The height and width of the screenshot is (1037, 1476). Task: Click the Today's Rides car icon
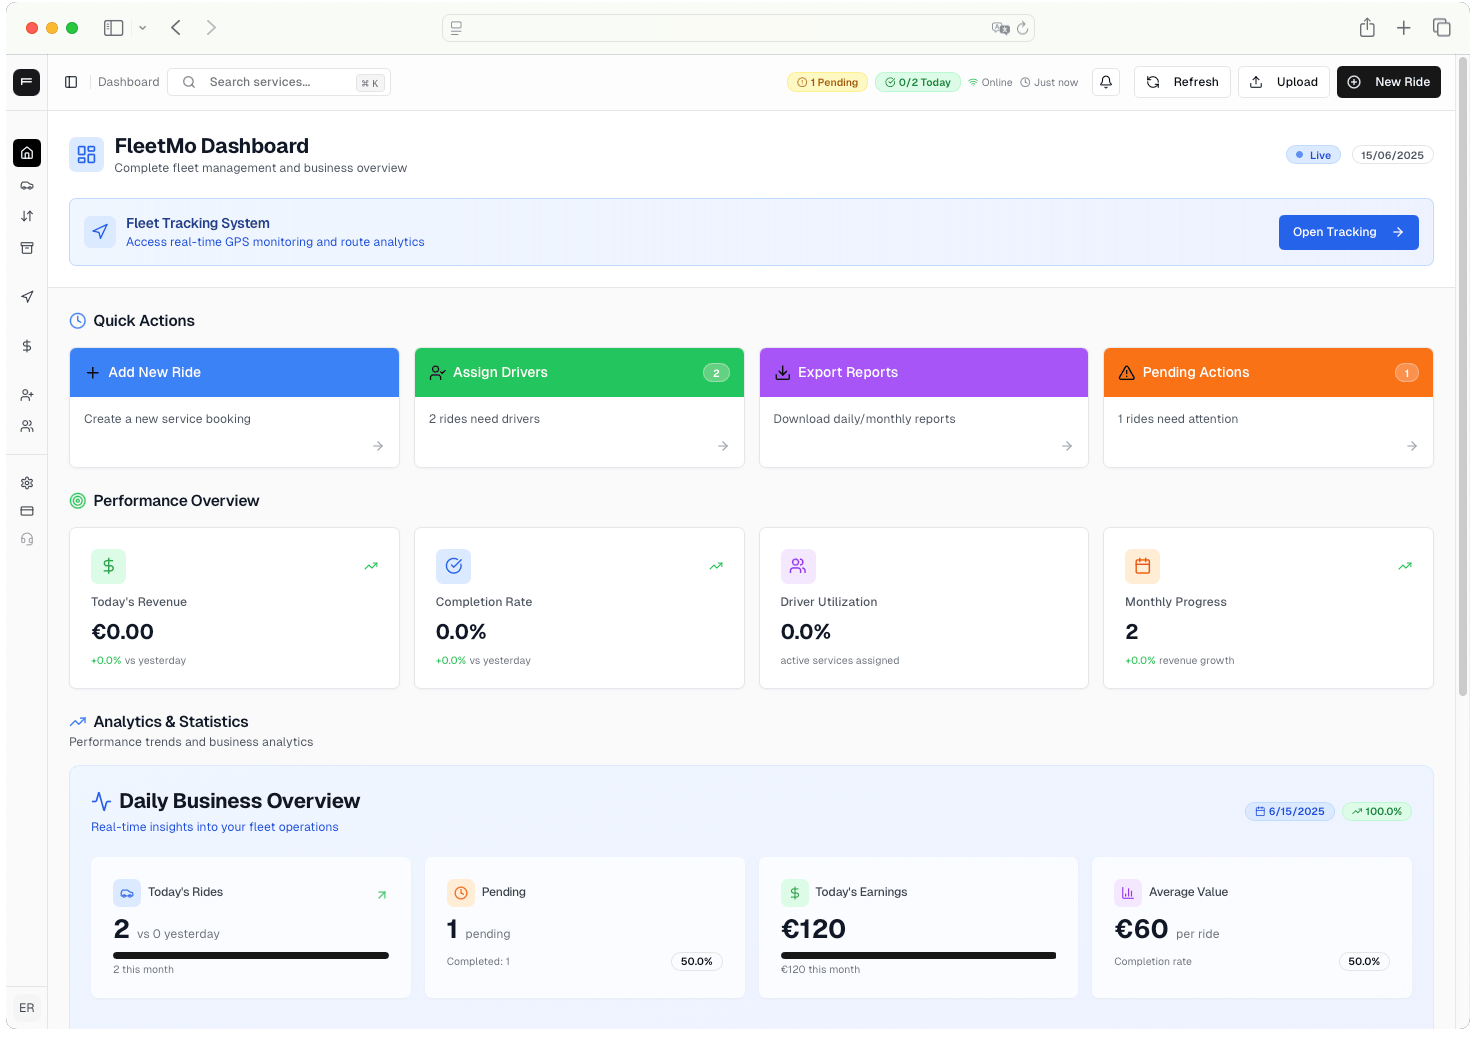pos(127,893)
